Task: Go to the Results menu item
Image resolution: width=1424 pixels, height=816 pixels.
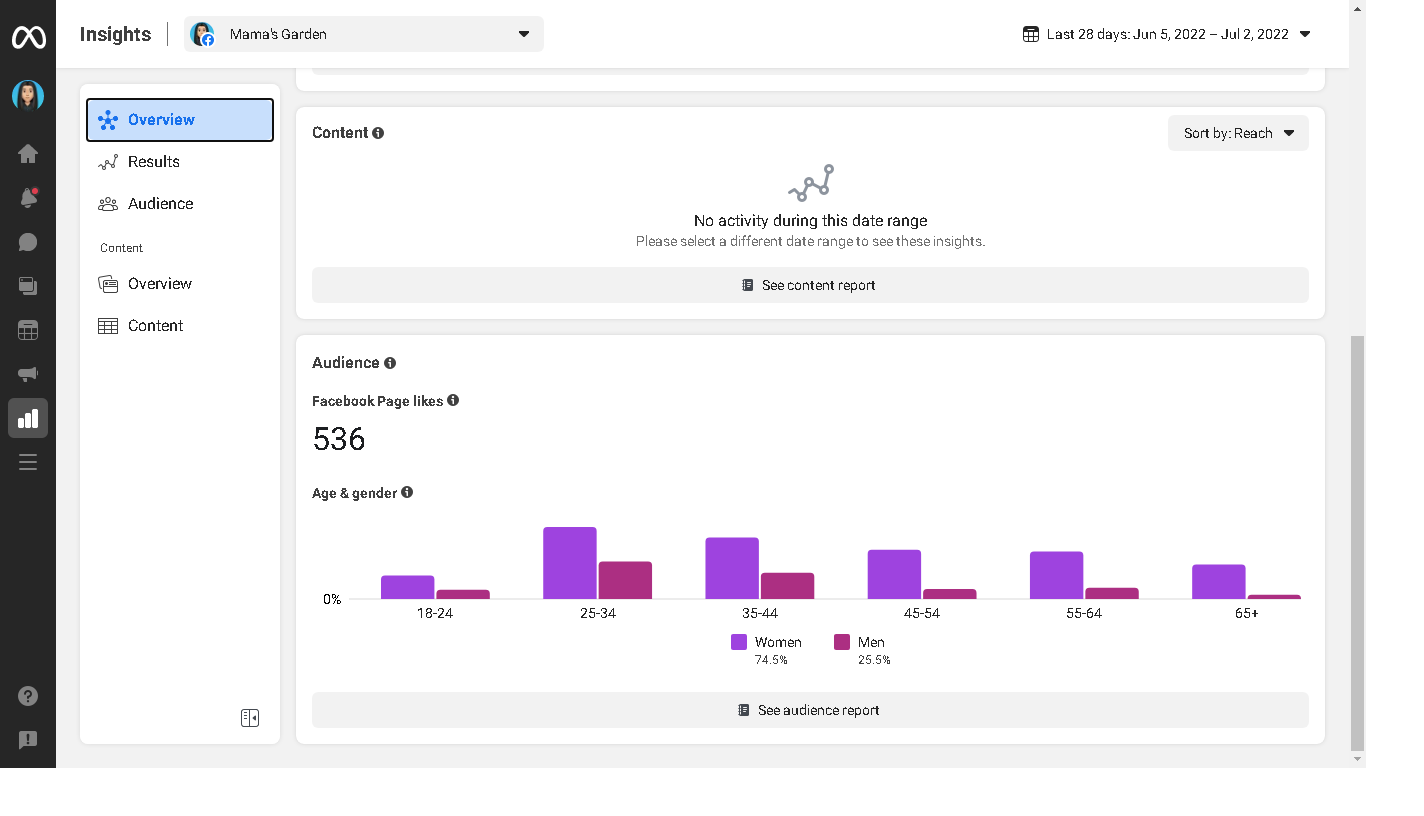Action: (153, 162)
